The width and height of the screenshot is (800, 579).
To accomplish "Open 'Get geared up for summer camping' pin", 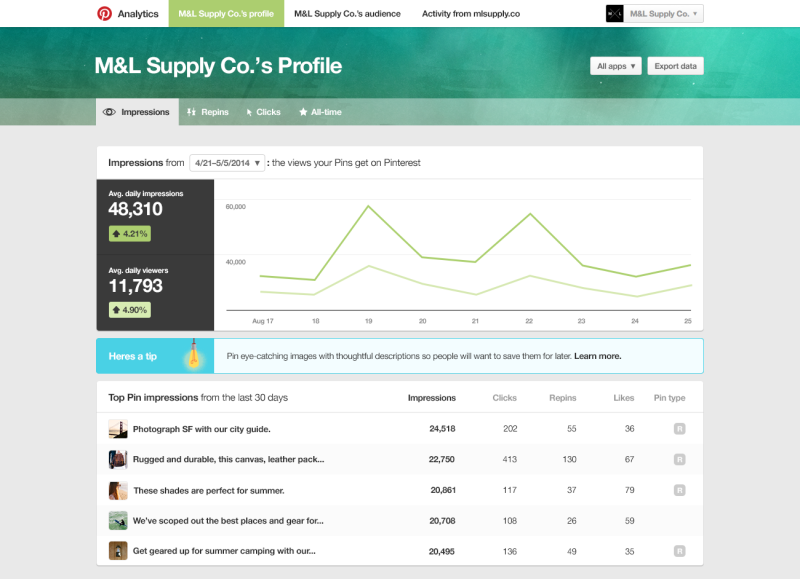I will pos(224,551).
